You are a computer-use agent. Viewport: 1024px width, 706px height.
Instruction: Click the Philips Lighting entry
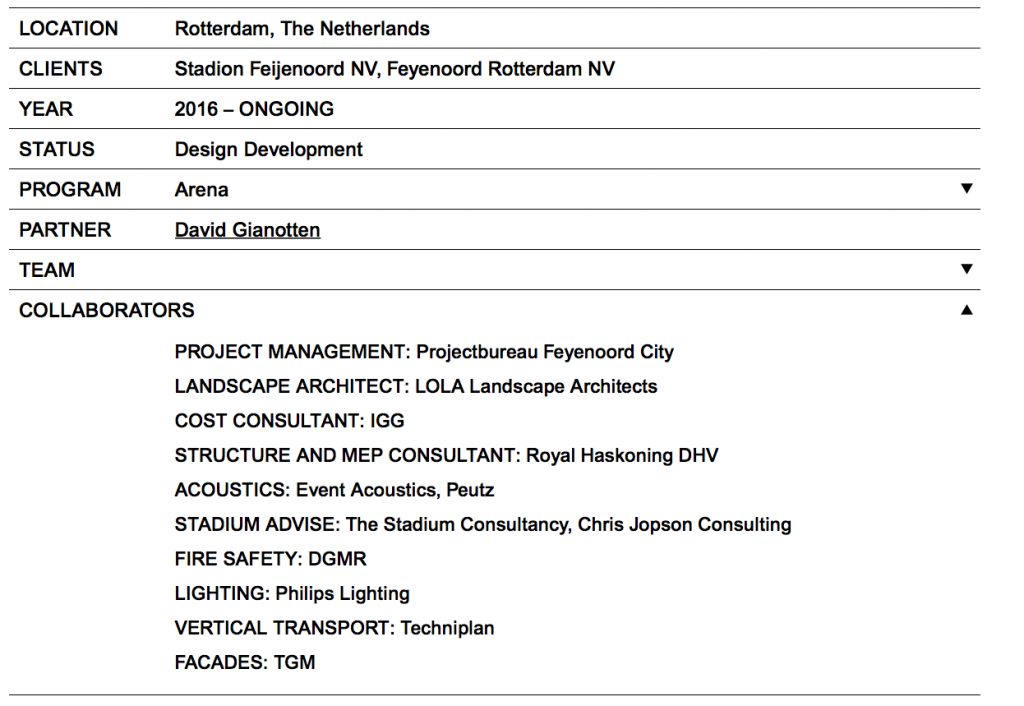(342, 593)
